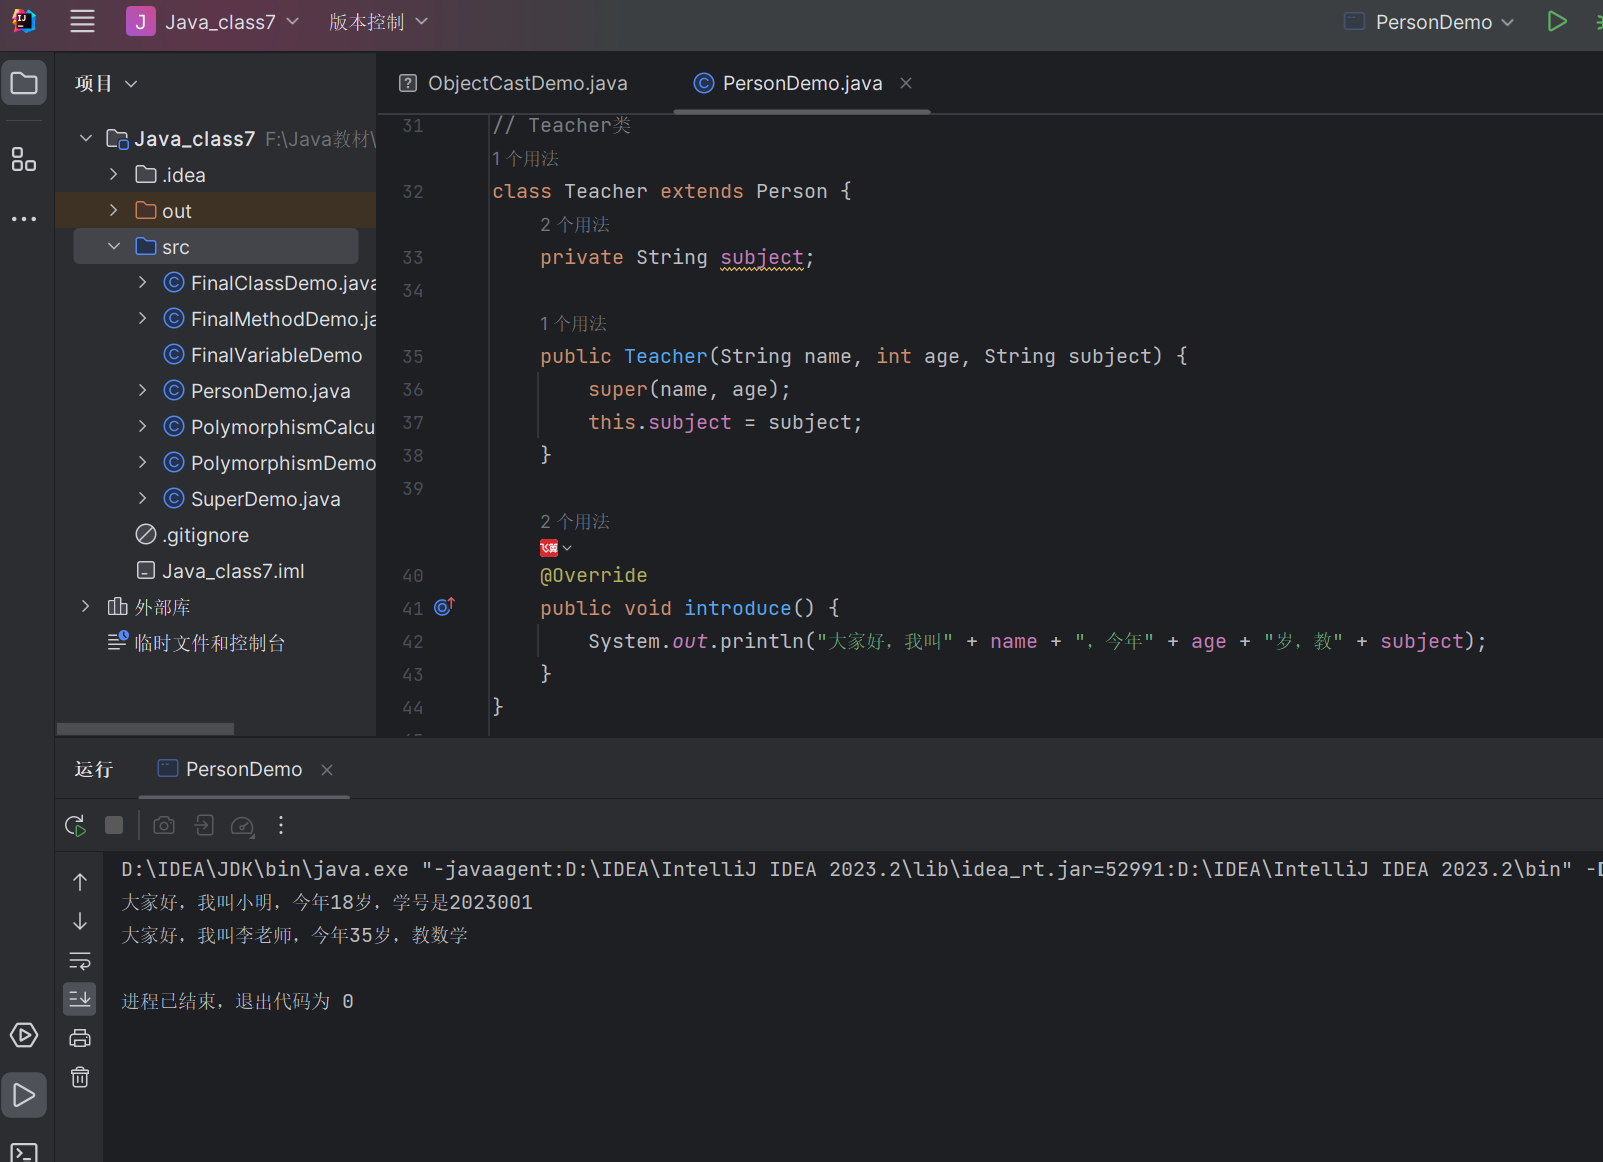Click the Print console output icon
Screen dimensions: 1603x1162
[80, 1038]
